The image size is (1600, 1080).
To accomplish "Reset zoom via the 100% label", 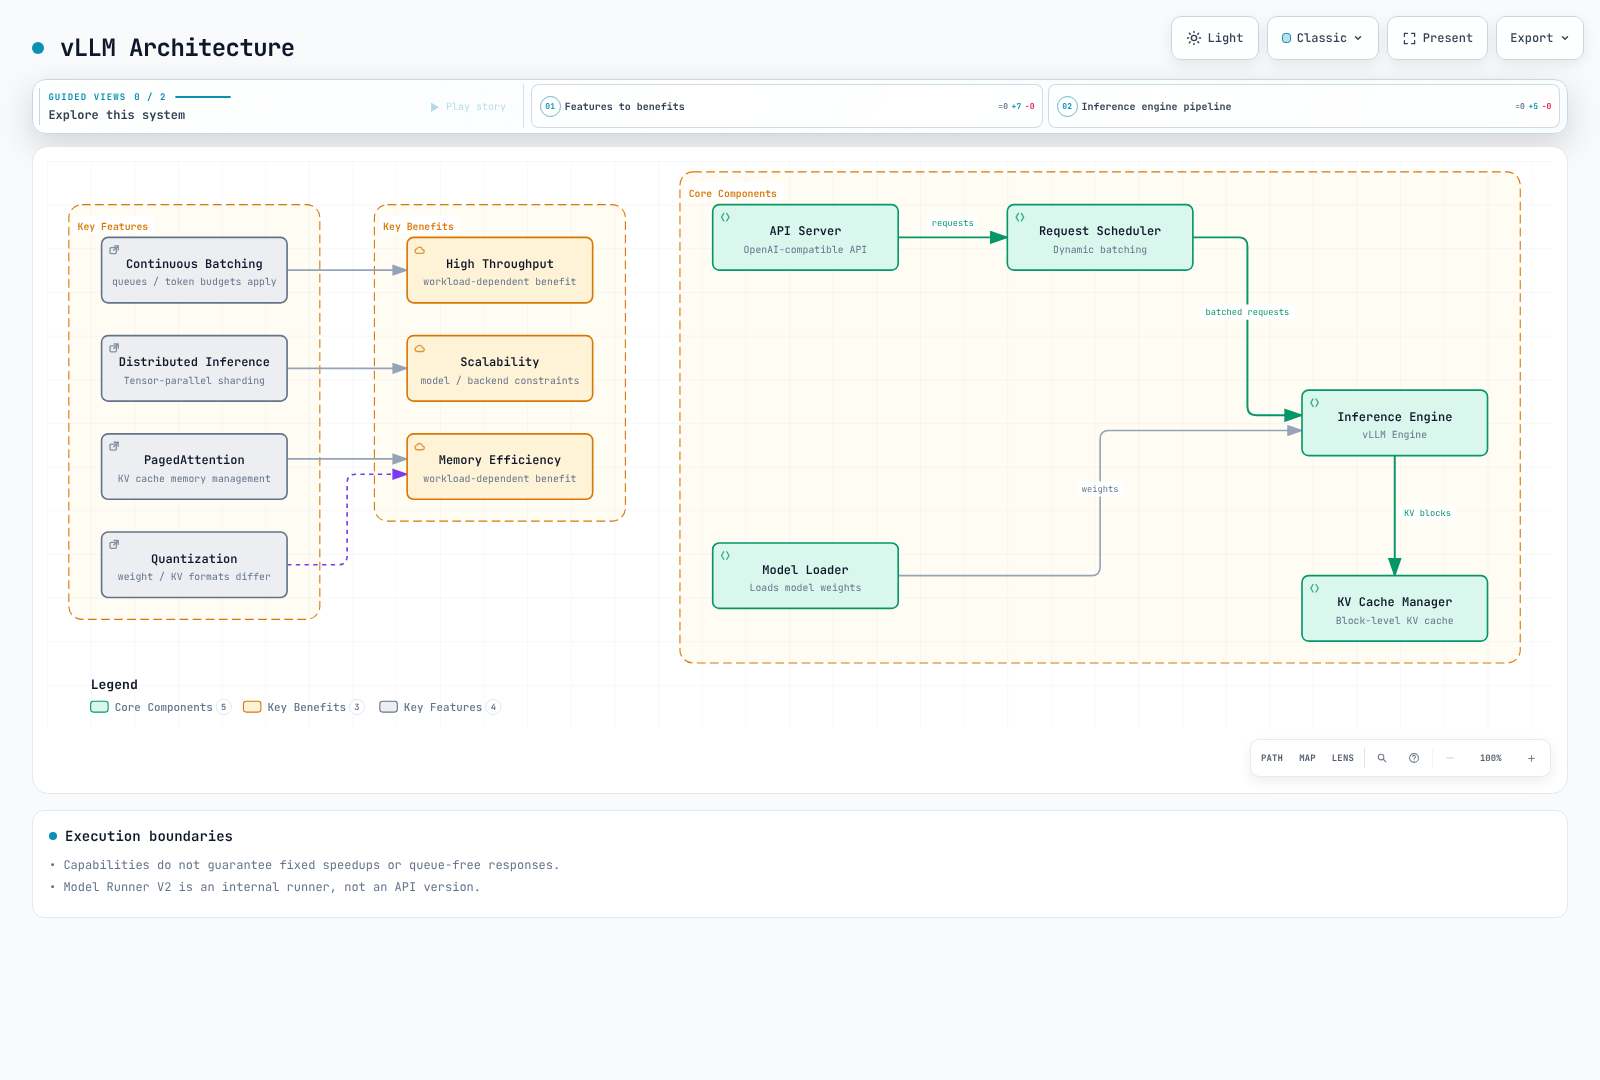I will [x=1491, y=758].
